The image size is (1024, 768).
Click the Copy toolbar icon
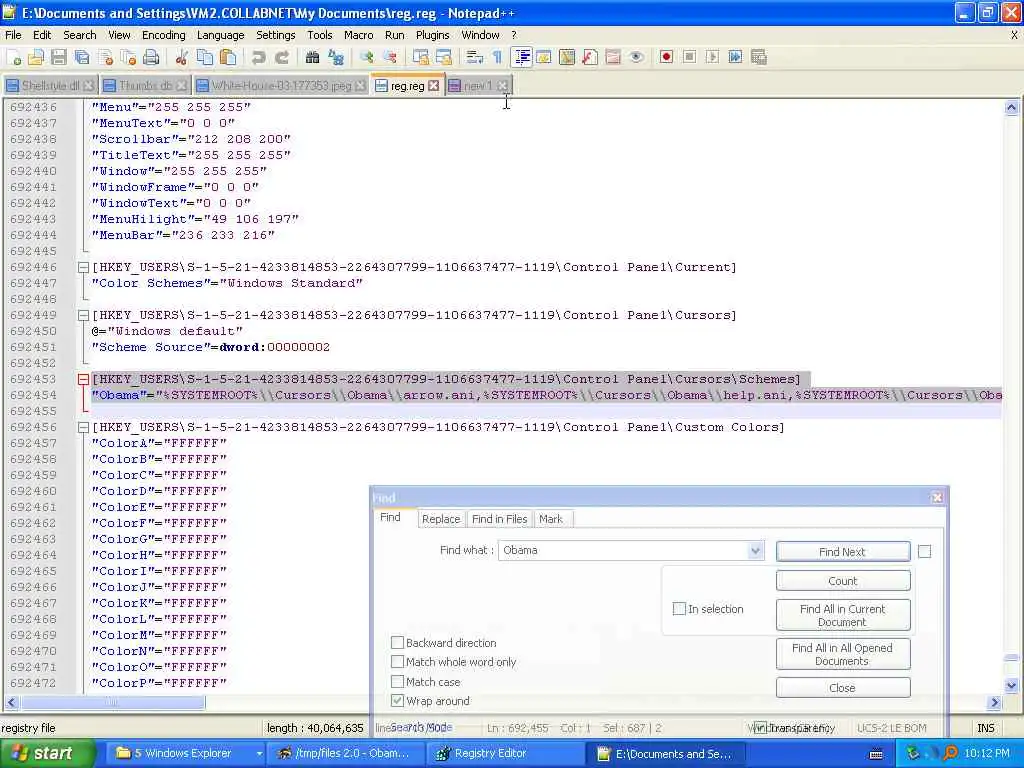(205, 57)
